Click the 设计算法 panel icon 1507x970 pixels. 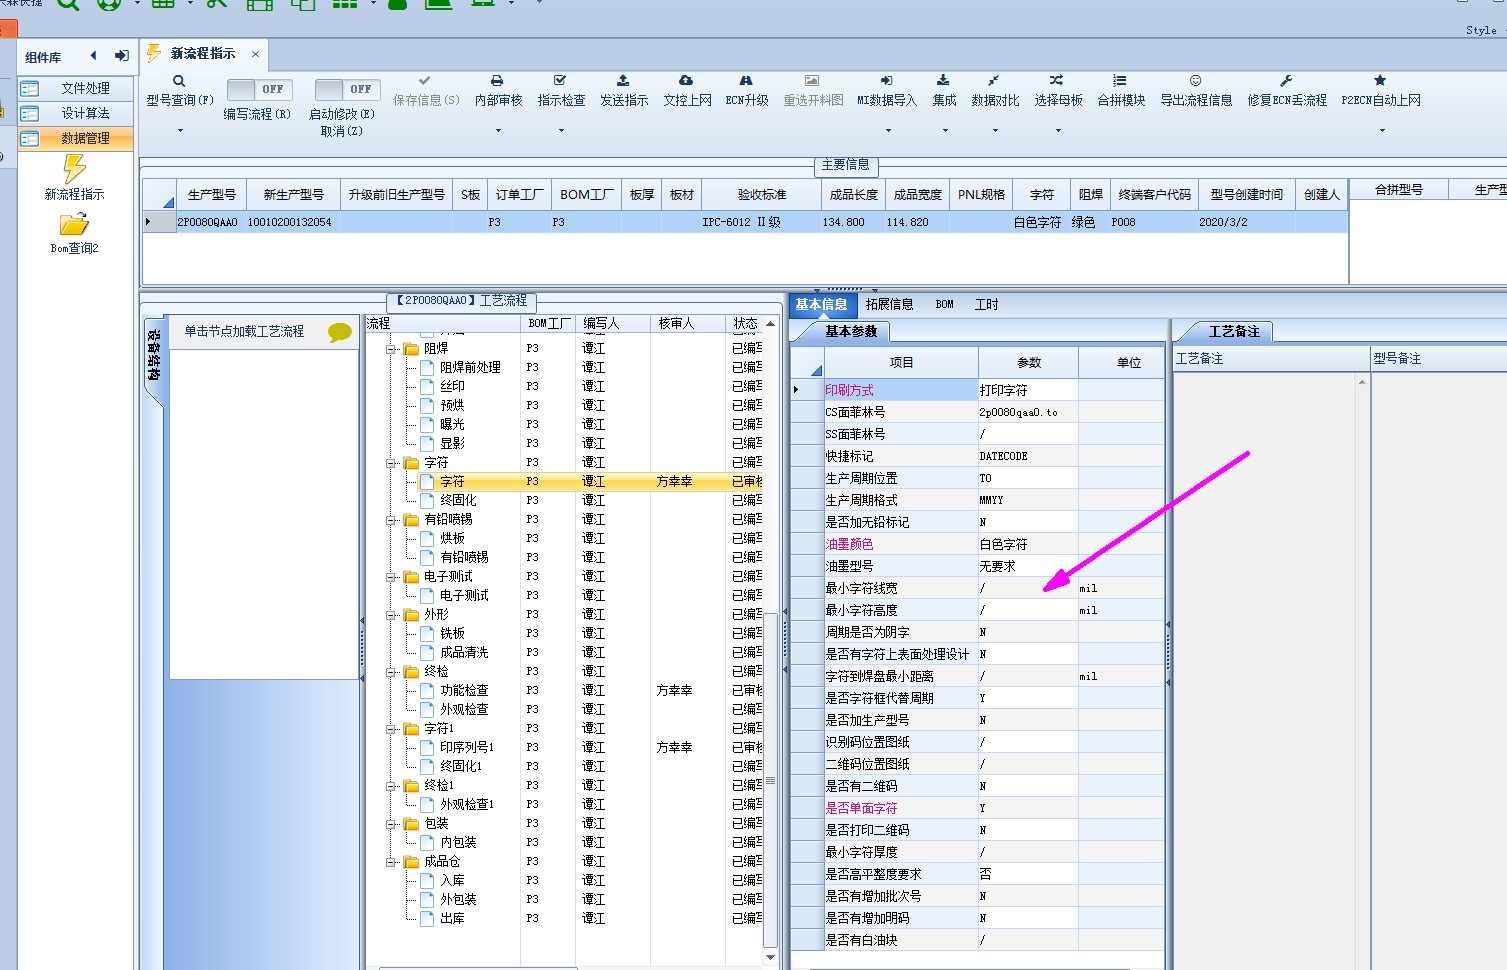30,114
